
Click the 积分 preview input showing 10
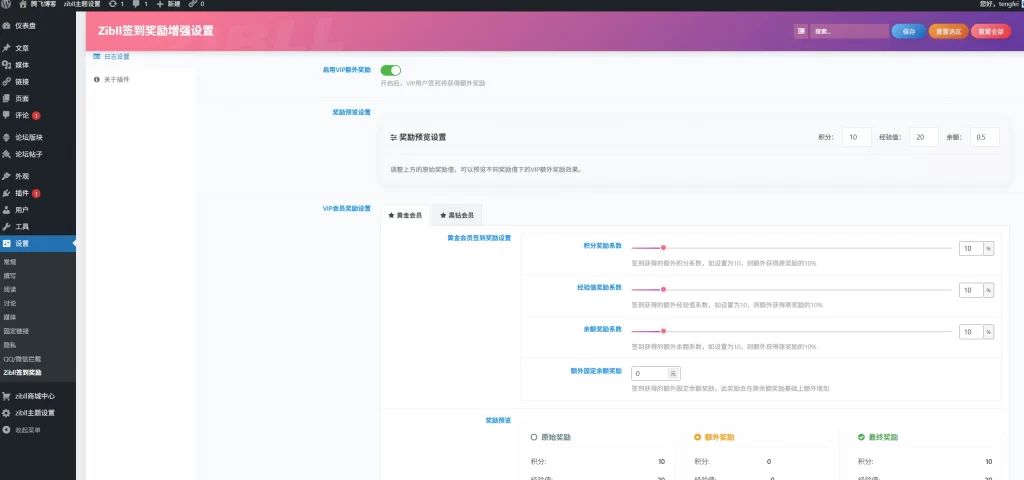coord(856,137)
